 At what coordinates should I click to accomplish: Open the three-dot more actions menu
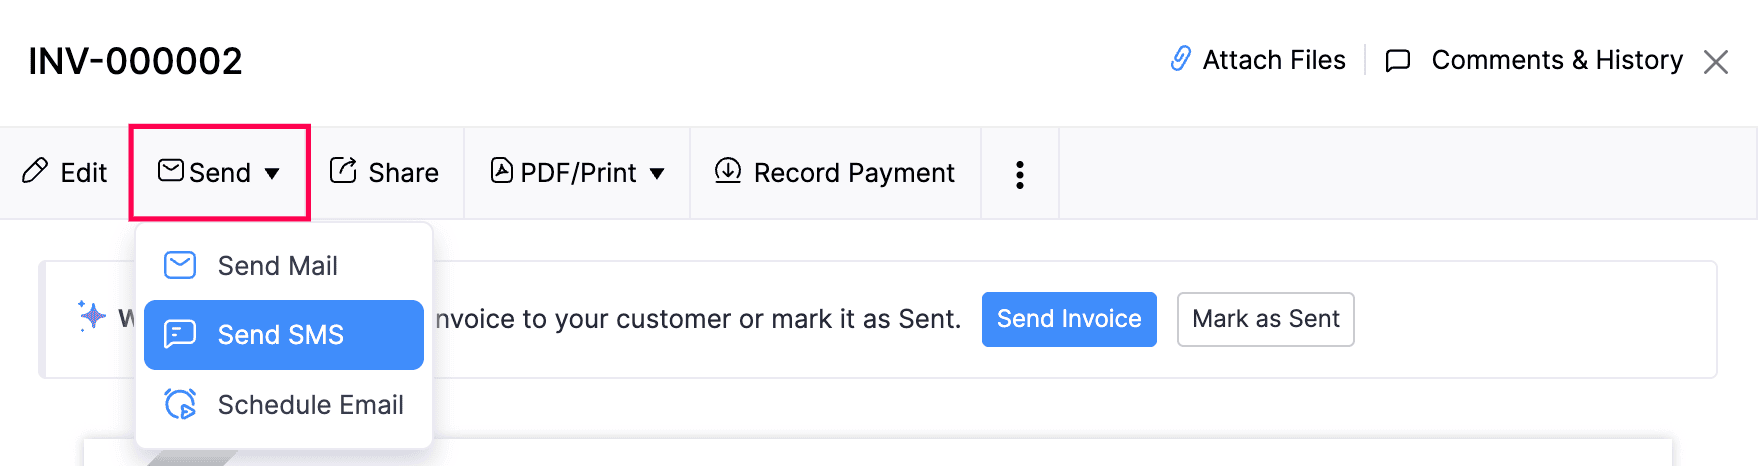coord(1019,174)
